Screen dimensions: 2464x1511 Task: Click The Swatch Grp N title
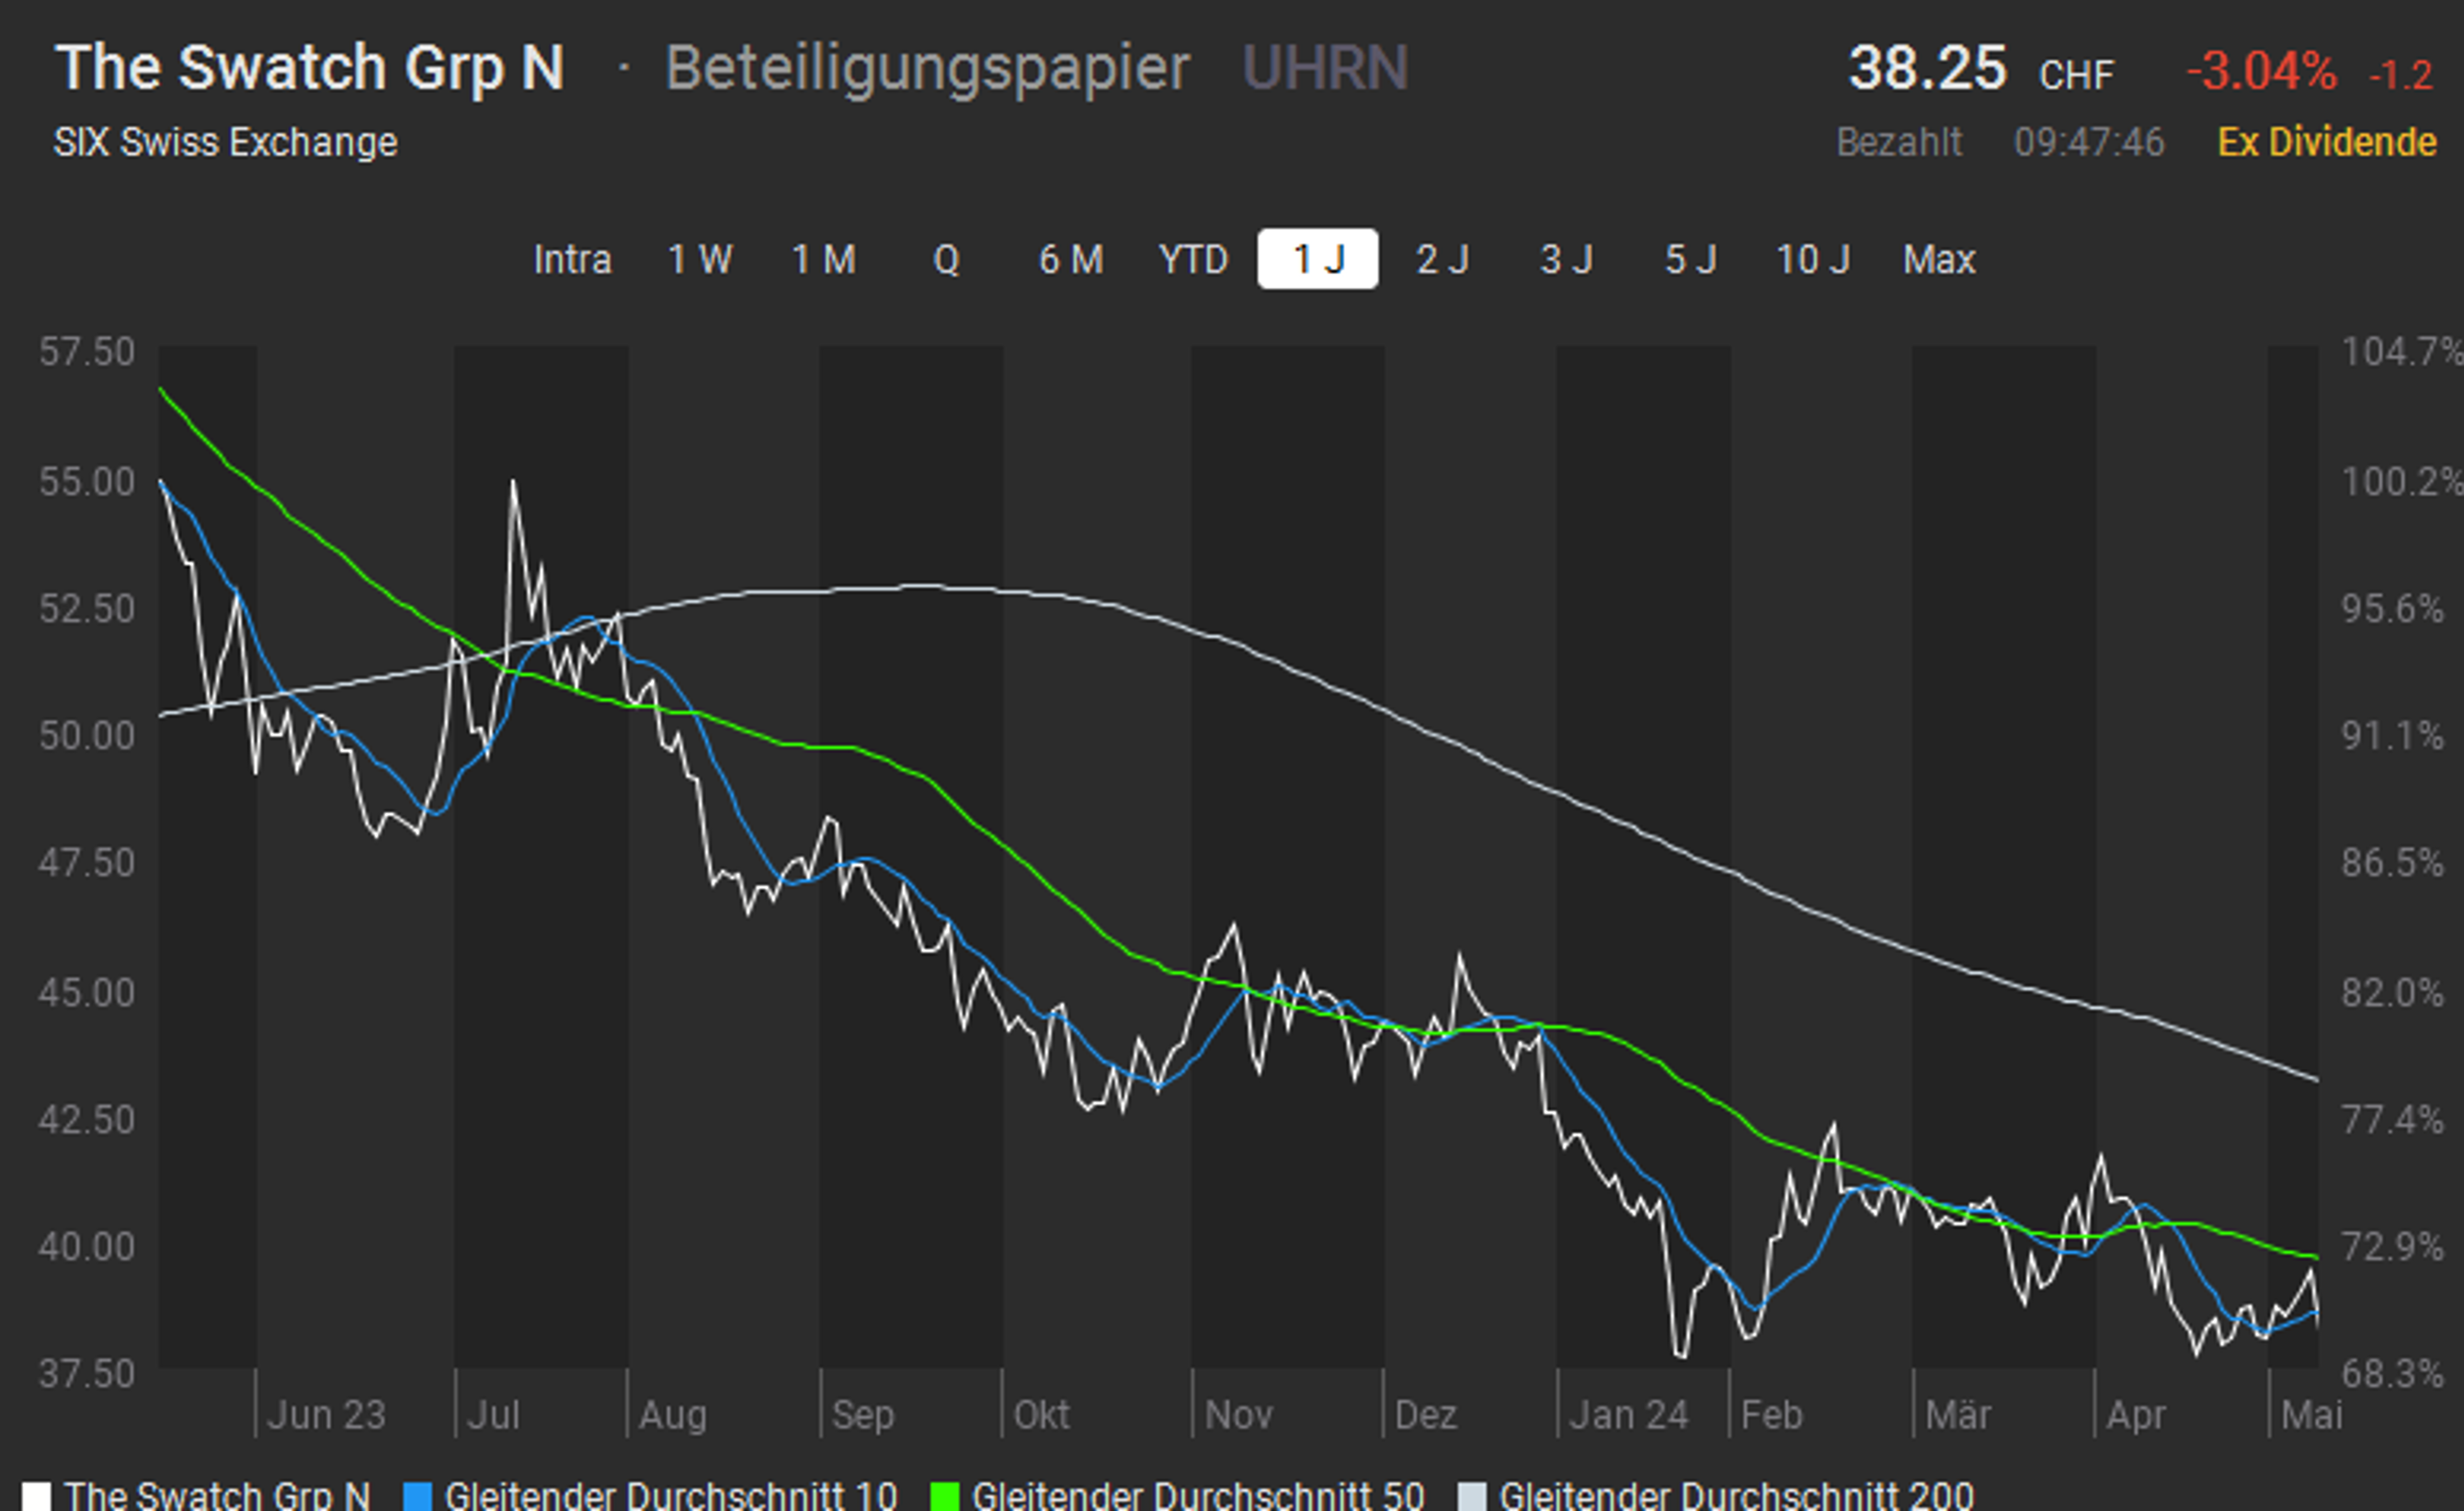coord(310,68)
